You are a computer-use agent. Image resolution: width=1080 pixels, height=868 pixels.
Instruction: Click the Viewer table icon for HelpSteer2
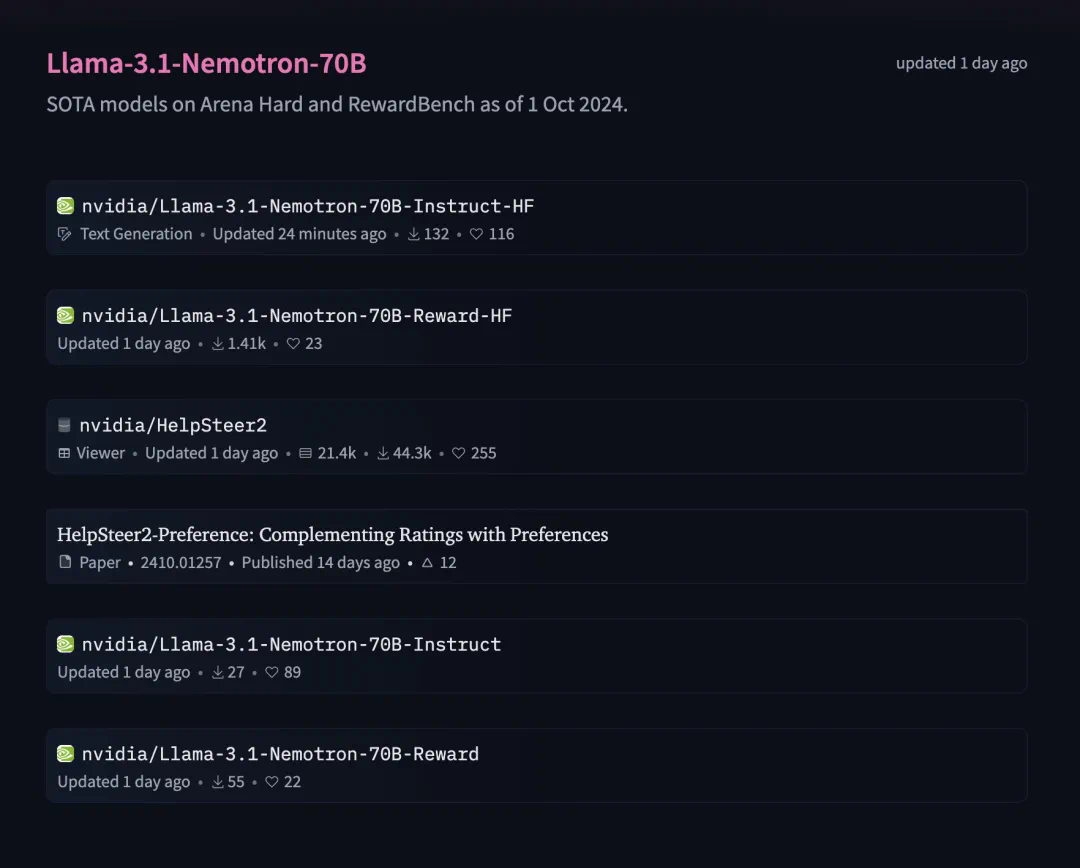[x=64, y=453]
